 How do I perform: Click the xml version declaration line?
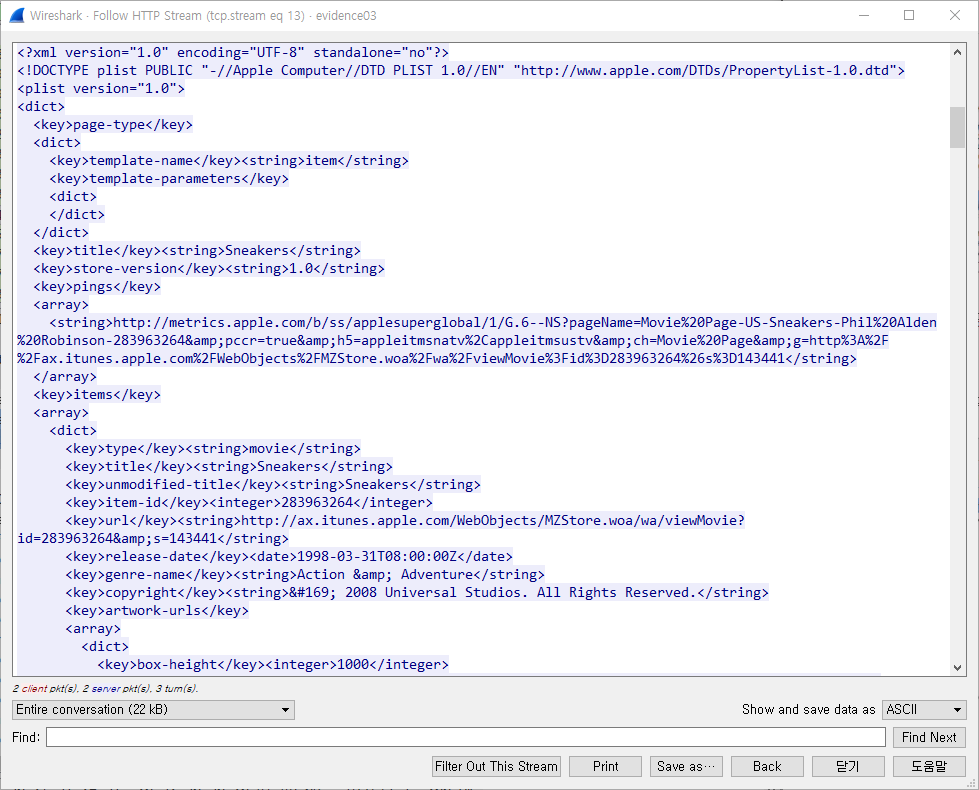[x=233, y=52]
